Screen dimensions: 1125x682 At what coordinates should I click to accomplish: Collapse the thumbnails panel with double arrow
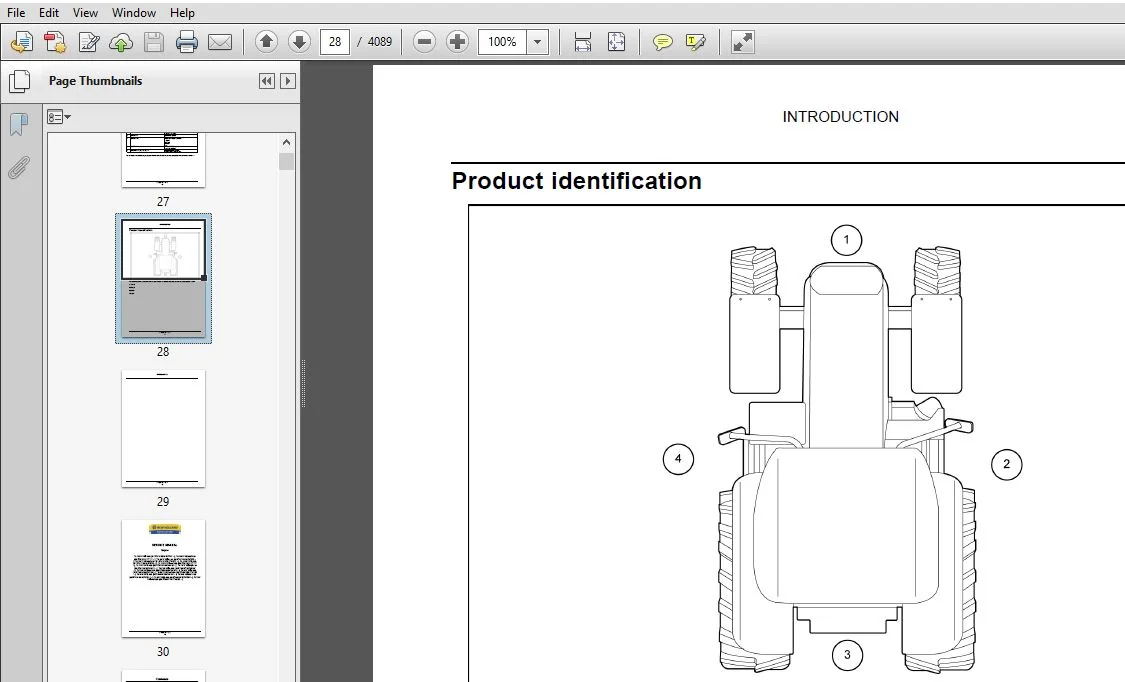tap(266, 81)
